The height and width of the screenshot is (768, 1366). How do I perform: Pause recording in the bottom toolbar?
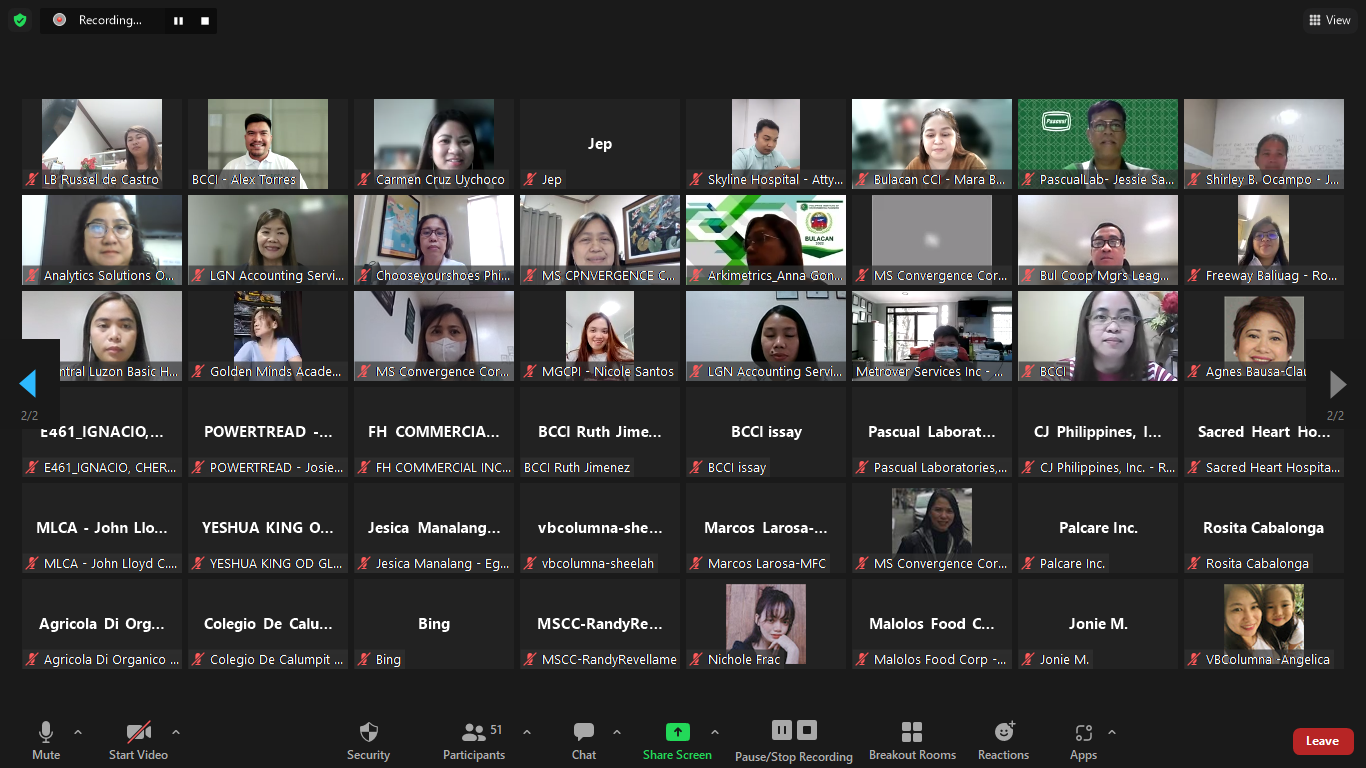tap(782, 730)
